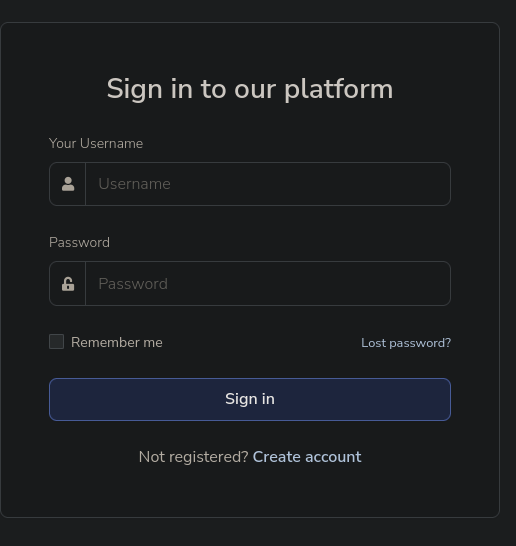Click the blue Sign in button
The image size is (516, 546).
point(250,399)
